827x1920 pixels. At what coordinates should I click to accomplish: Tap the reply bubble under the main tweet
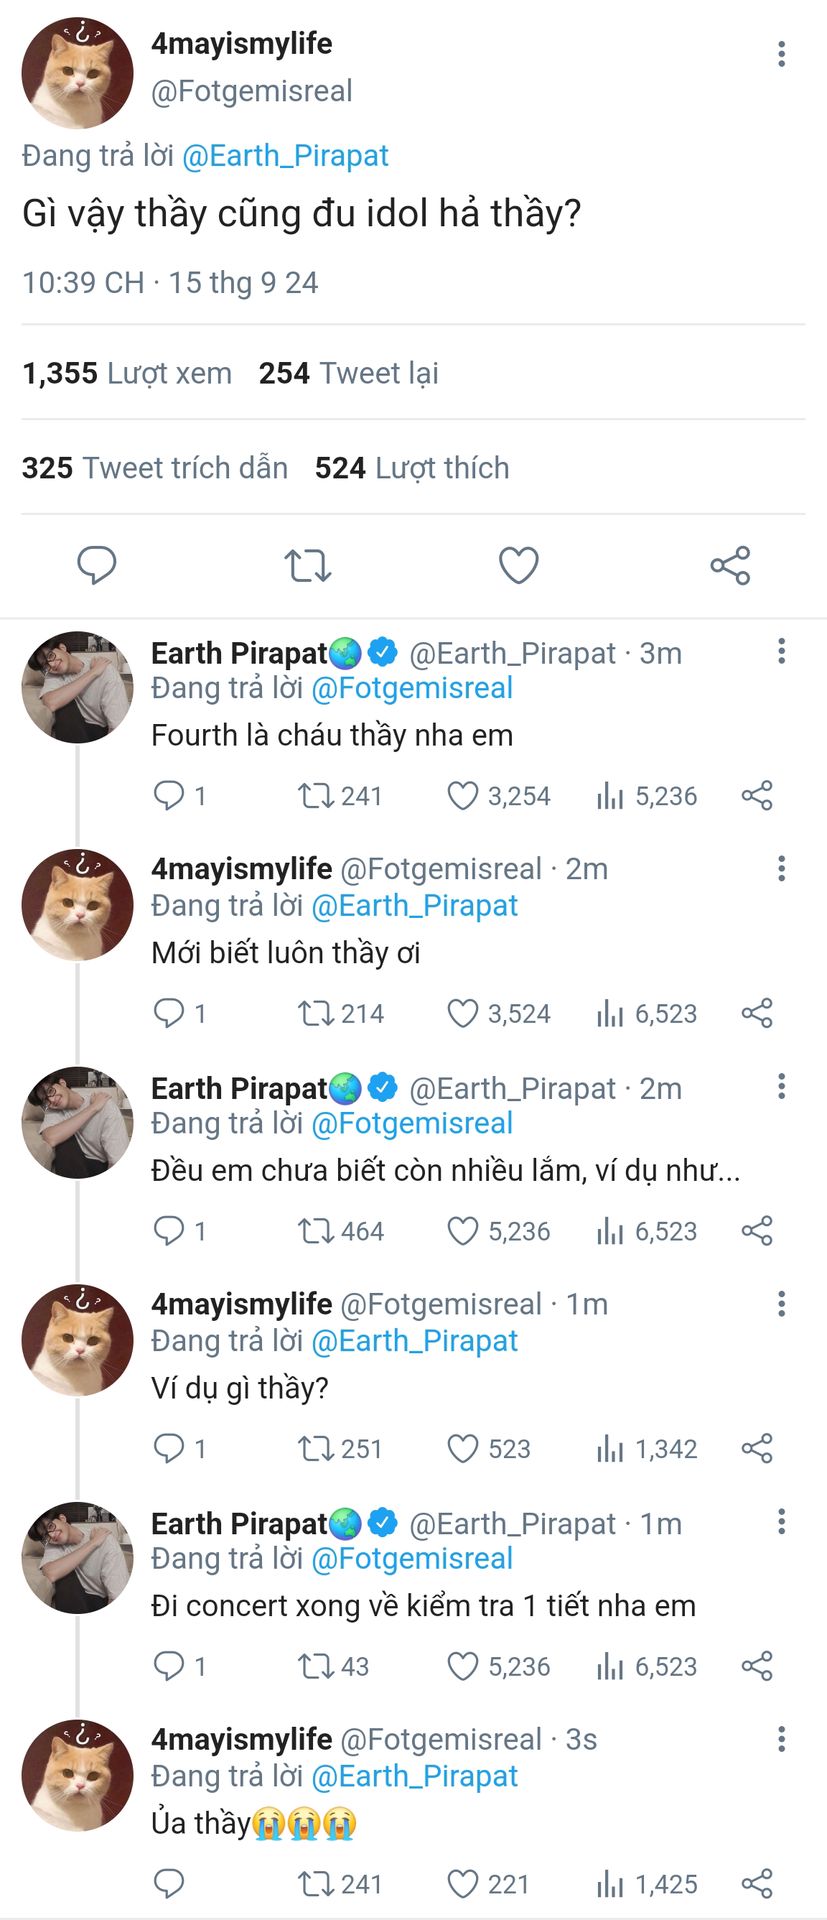[x=97, y=565]
